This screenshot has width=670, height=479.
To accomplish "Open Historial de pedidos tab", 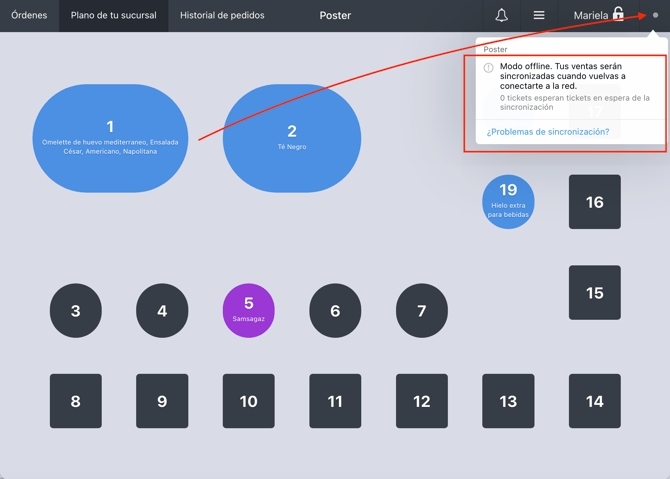I will coord(222,15).
